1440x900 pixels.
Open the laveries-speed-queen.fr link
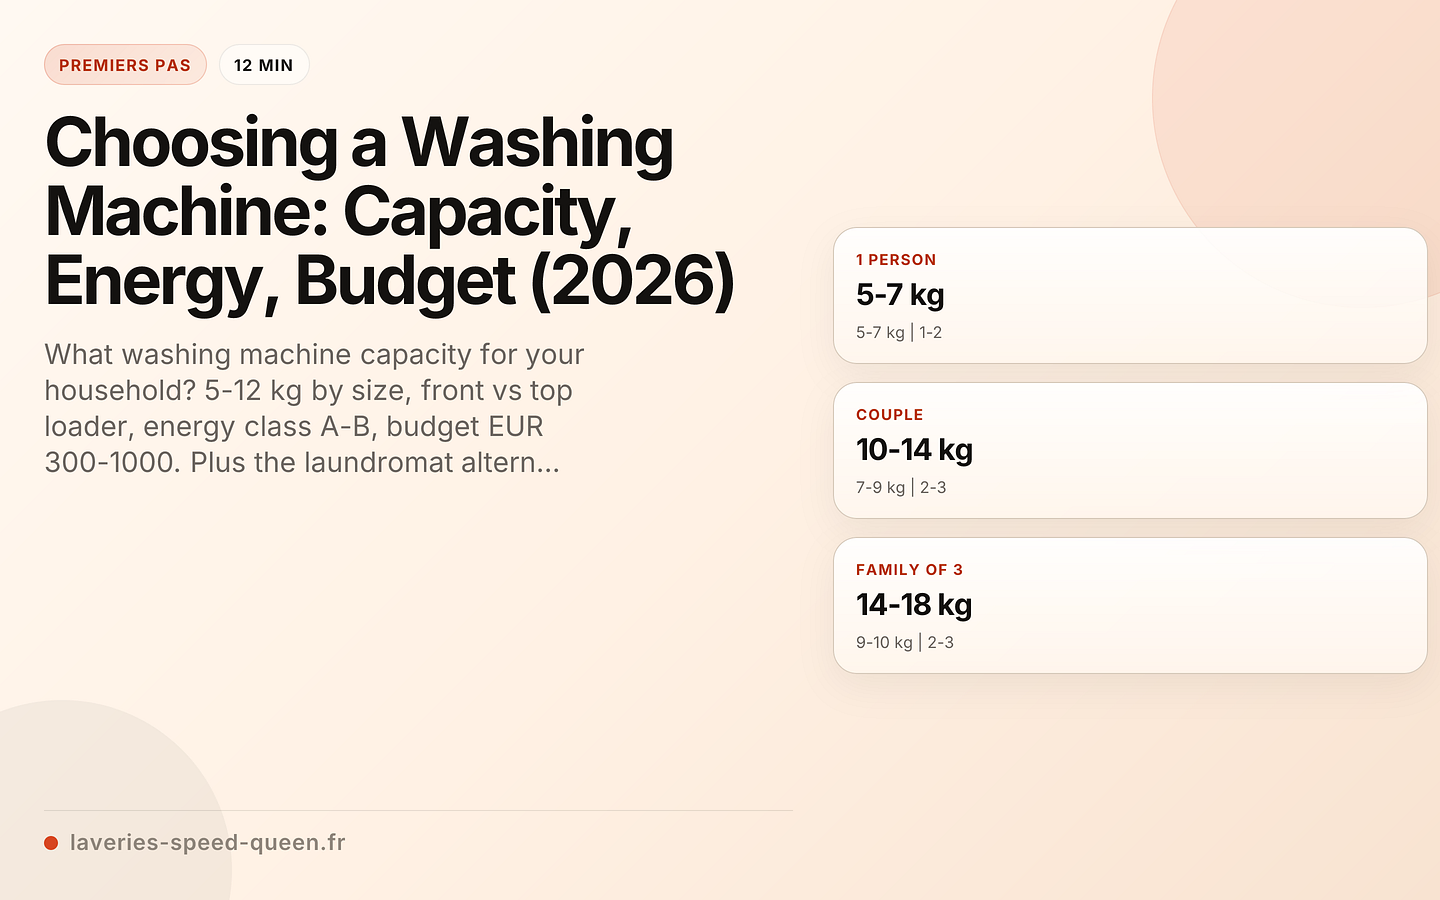point(207,843)
